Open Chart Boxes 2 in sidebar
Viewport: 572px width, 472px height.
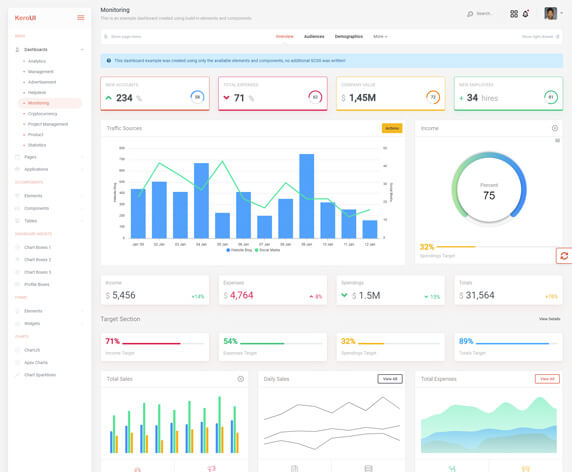pos(37,260)
